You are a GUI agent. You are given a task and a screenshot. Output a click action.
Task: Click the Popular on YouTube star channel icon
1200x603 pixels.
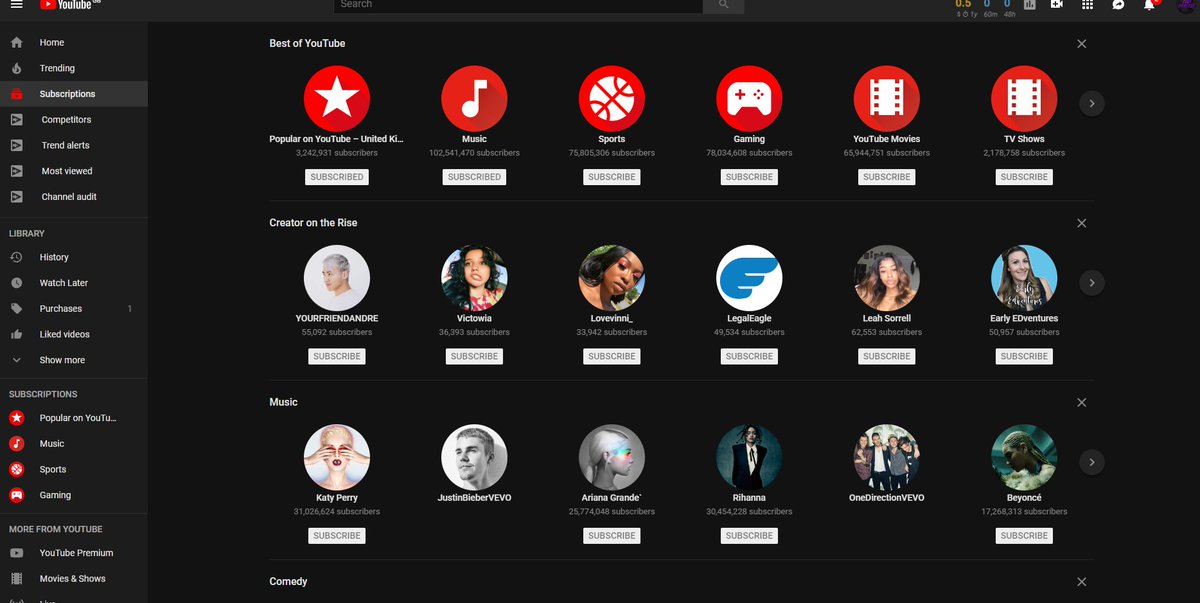point(337,98)
